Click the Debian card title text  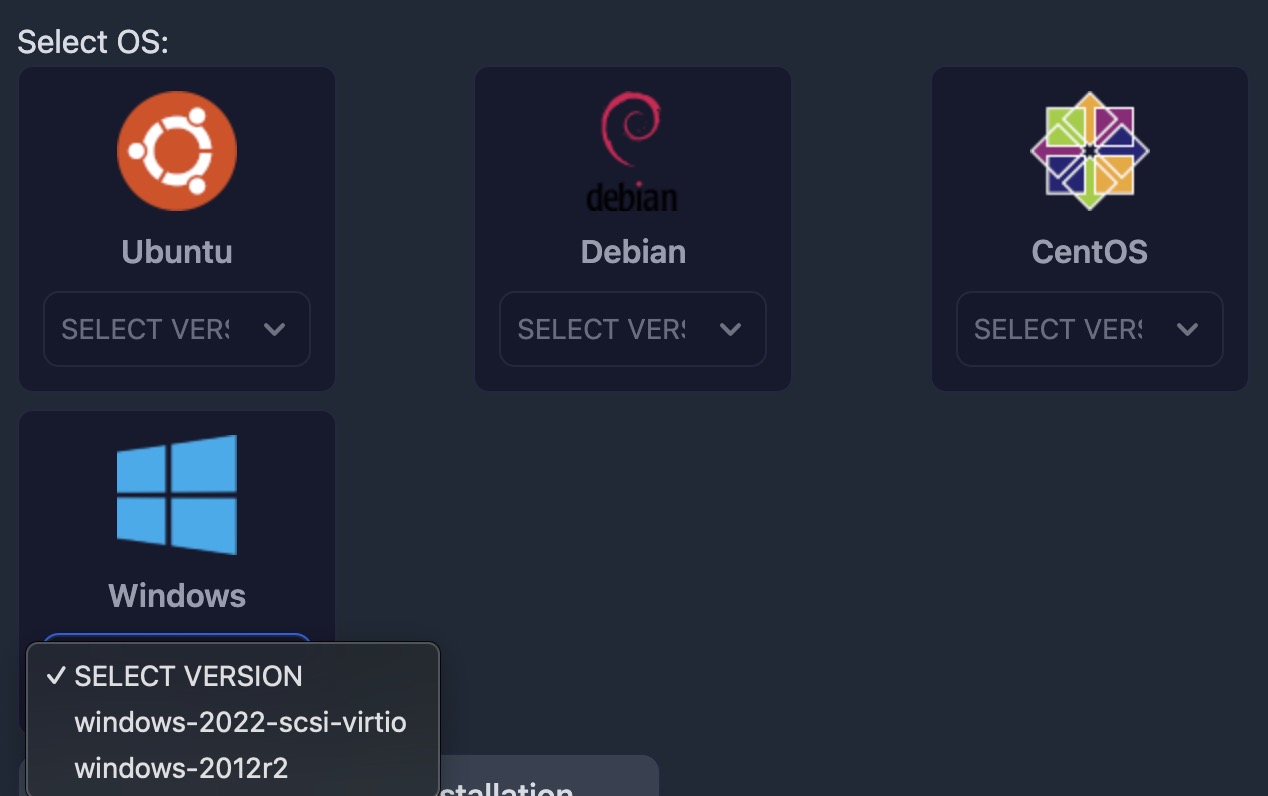click(x=633, y=252)
